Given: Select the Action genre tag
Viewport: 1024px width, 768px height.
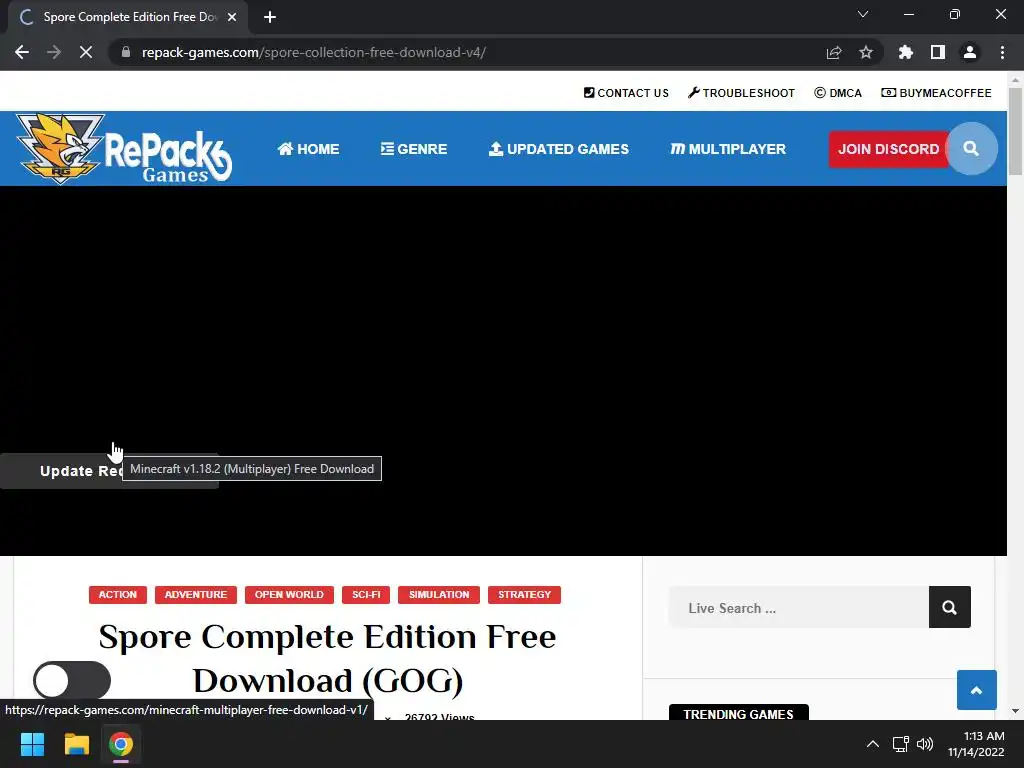Looking at the screenshot, I should point(118,594).
